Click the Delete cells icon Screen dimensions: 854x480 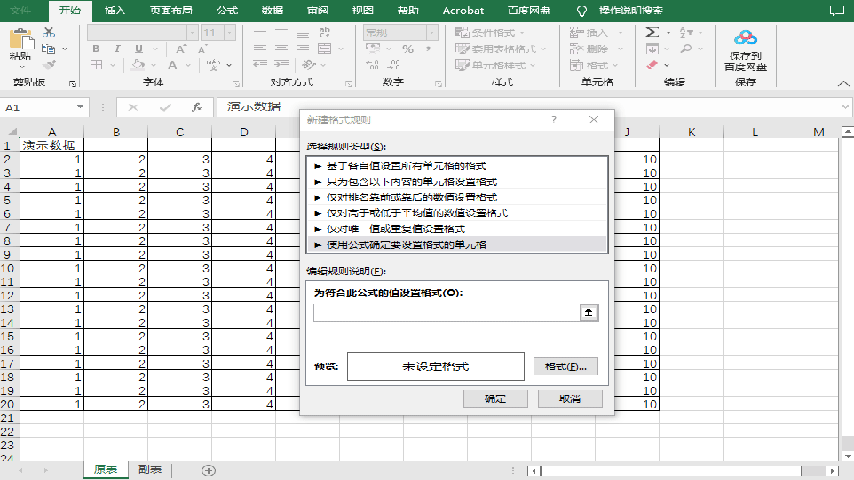(x=577, y=48)
